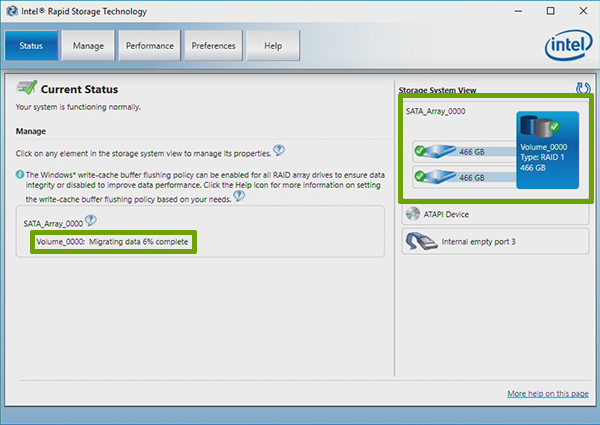
Task: Minimize the Intel Rapid Storage Technology window
Action: (518, 11)
